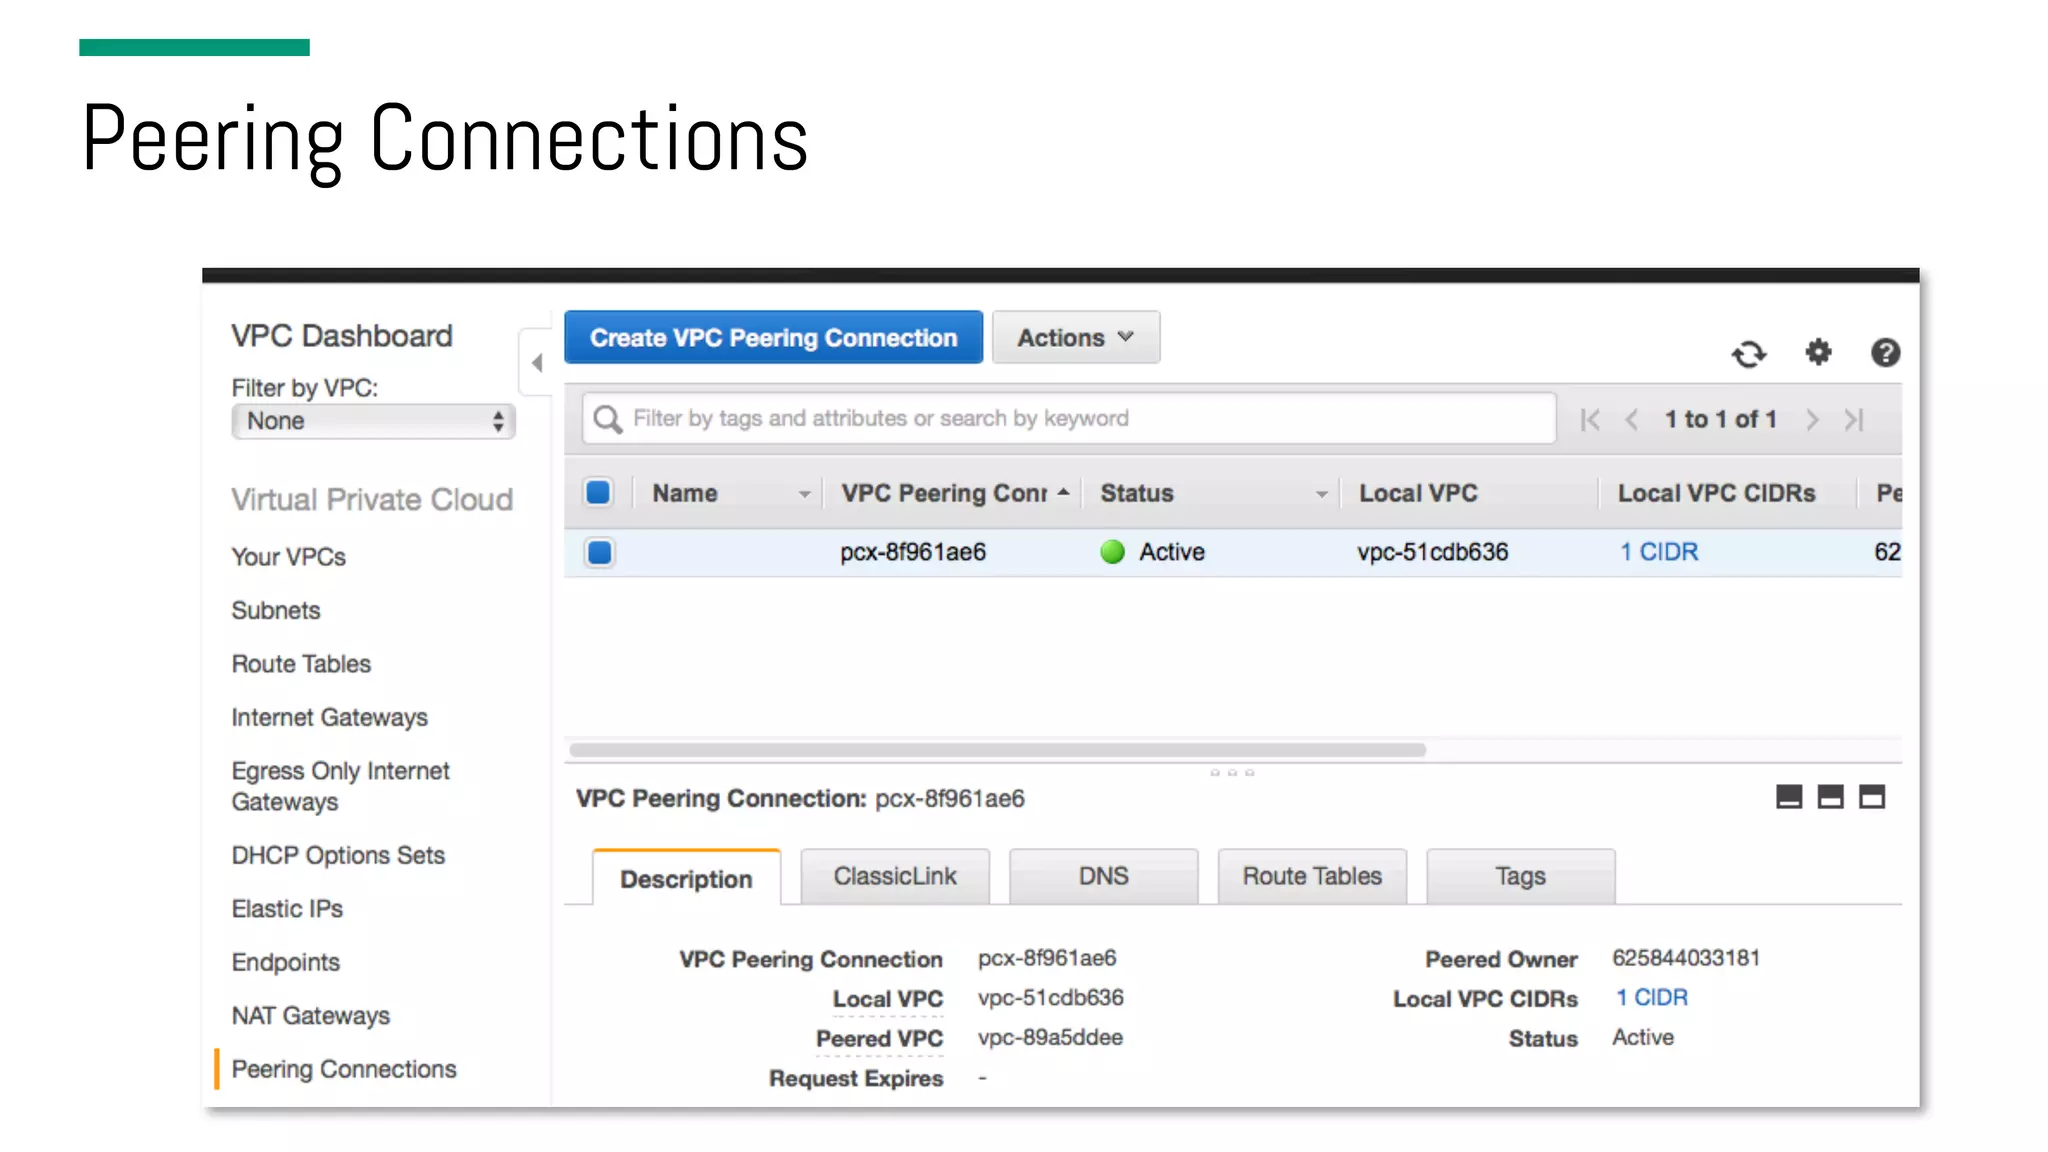
Task: Click the horizontal scrollbar under the table
Action: tap(997, 750)
